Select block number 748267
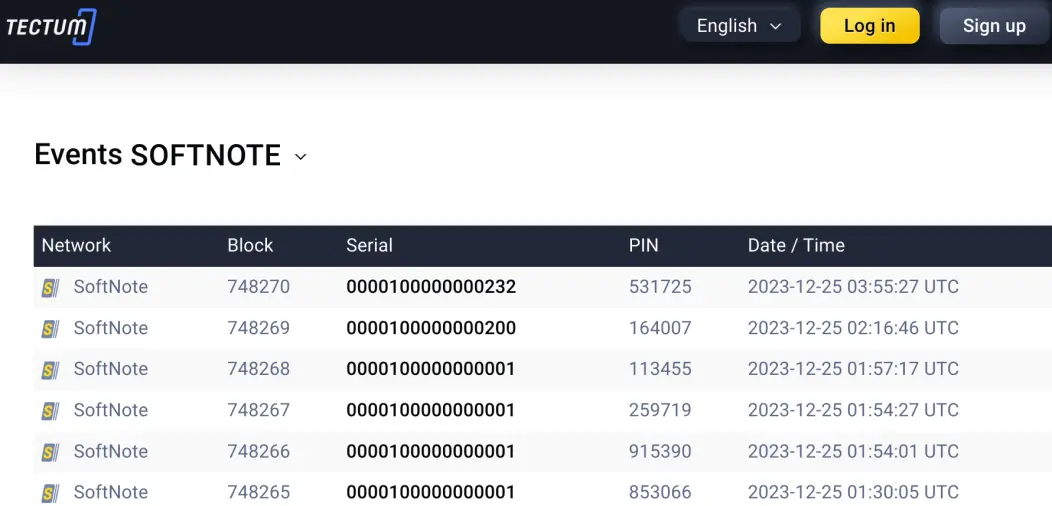 [258, 410]
